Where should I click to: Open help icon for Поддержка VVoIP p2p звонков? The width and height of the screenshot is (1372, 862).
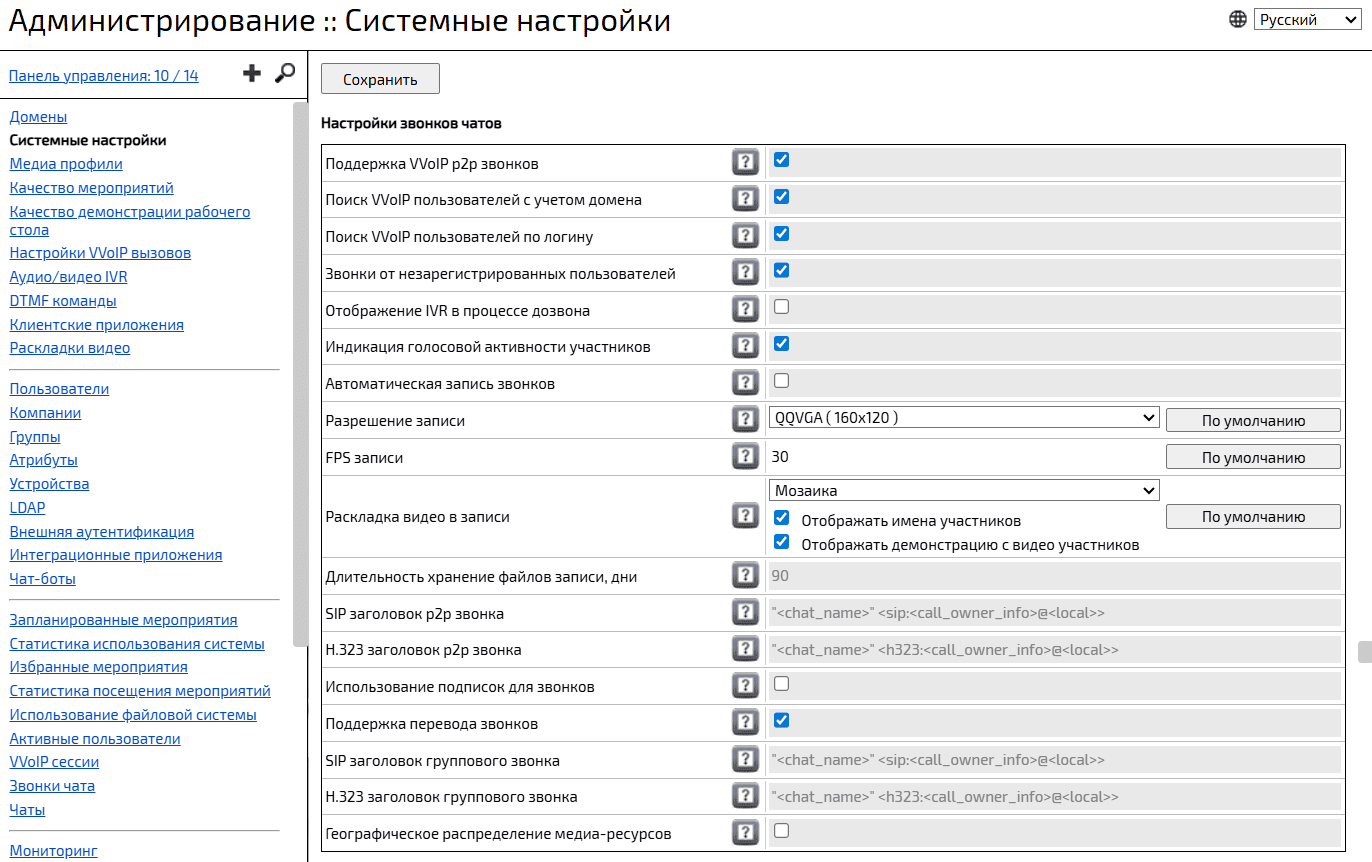(x=745, y=162)
